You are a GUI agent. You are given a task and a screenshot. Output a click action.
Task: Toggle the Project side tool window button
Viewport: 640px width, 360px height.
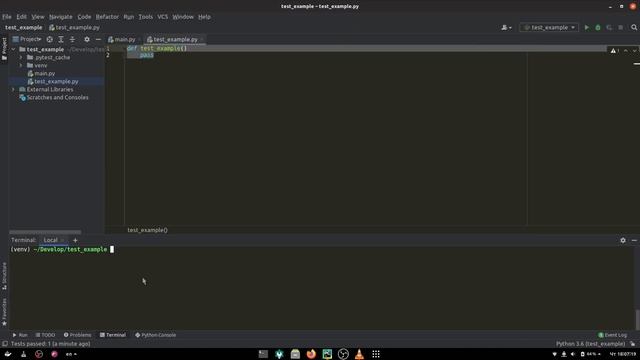tap(4, 49)
